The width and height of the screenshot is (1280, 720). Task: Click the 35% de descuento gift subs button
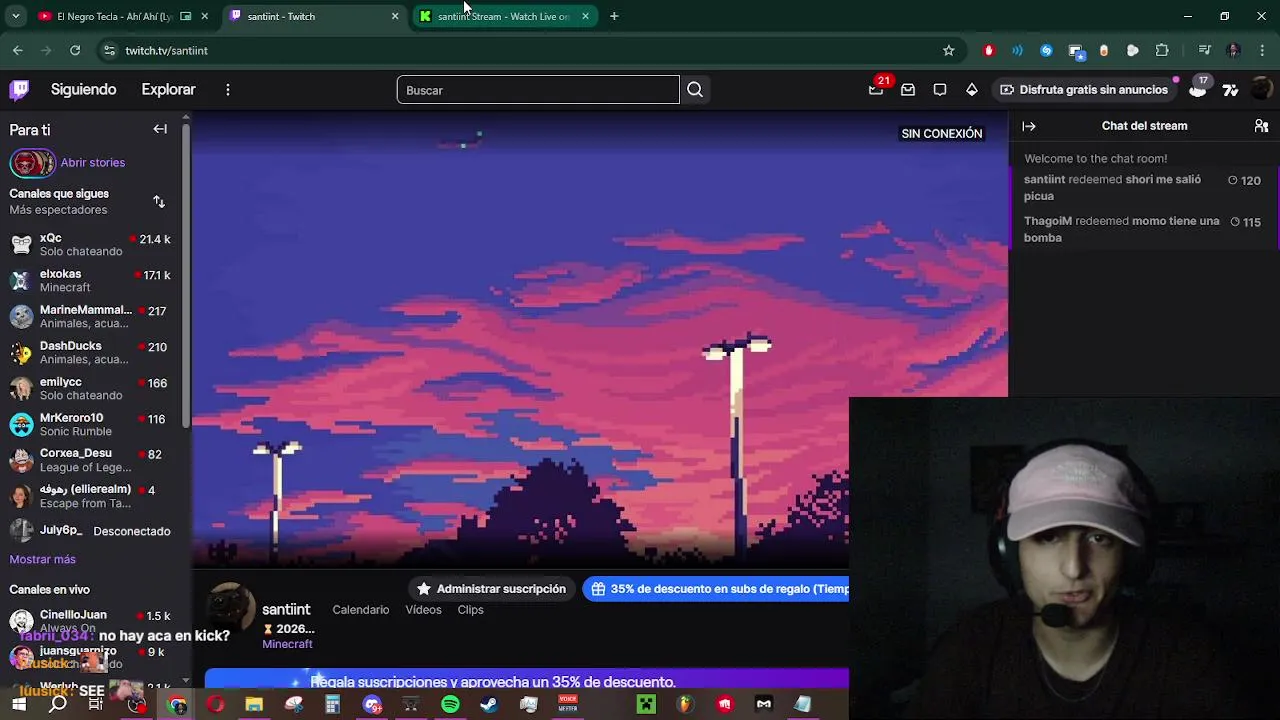pyautogui.click(x=716, y=589)
